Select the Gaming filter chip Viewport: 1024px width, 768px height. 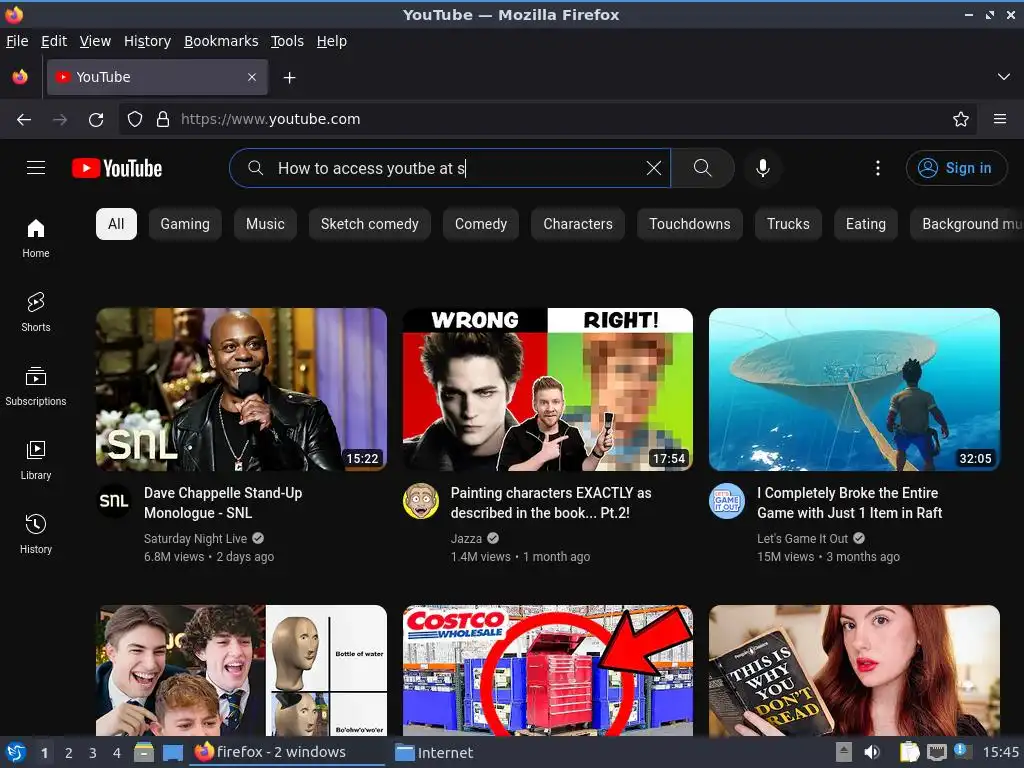click(x=185, y=224)
